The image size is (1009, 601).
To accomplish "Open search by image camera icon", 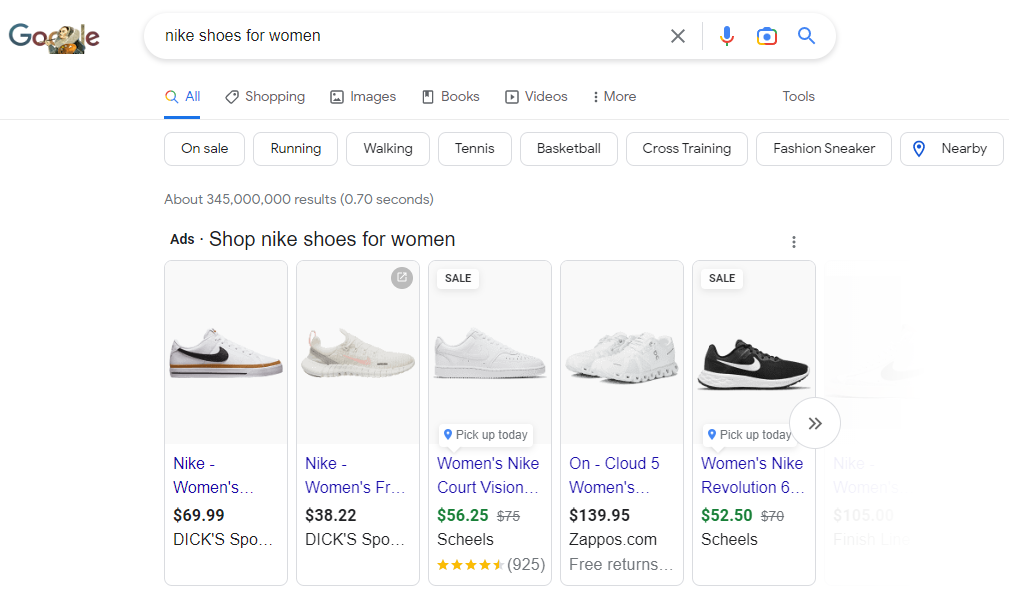I will pos(766,36).
